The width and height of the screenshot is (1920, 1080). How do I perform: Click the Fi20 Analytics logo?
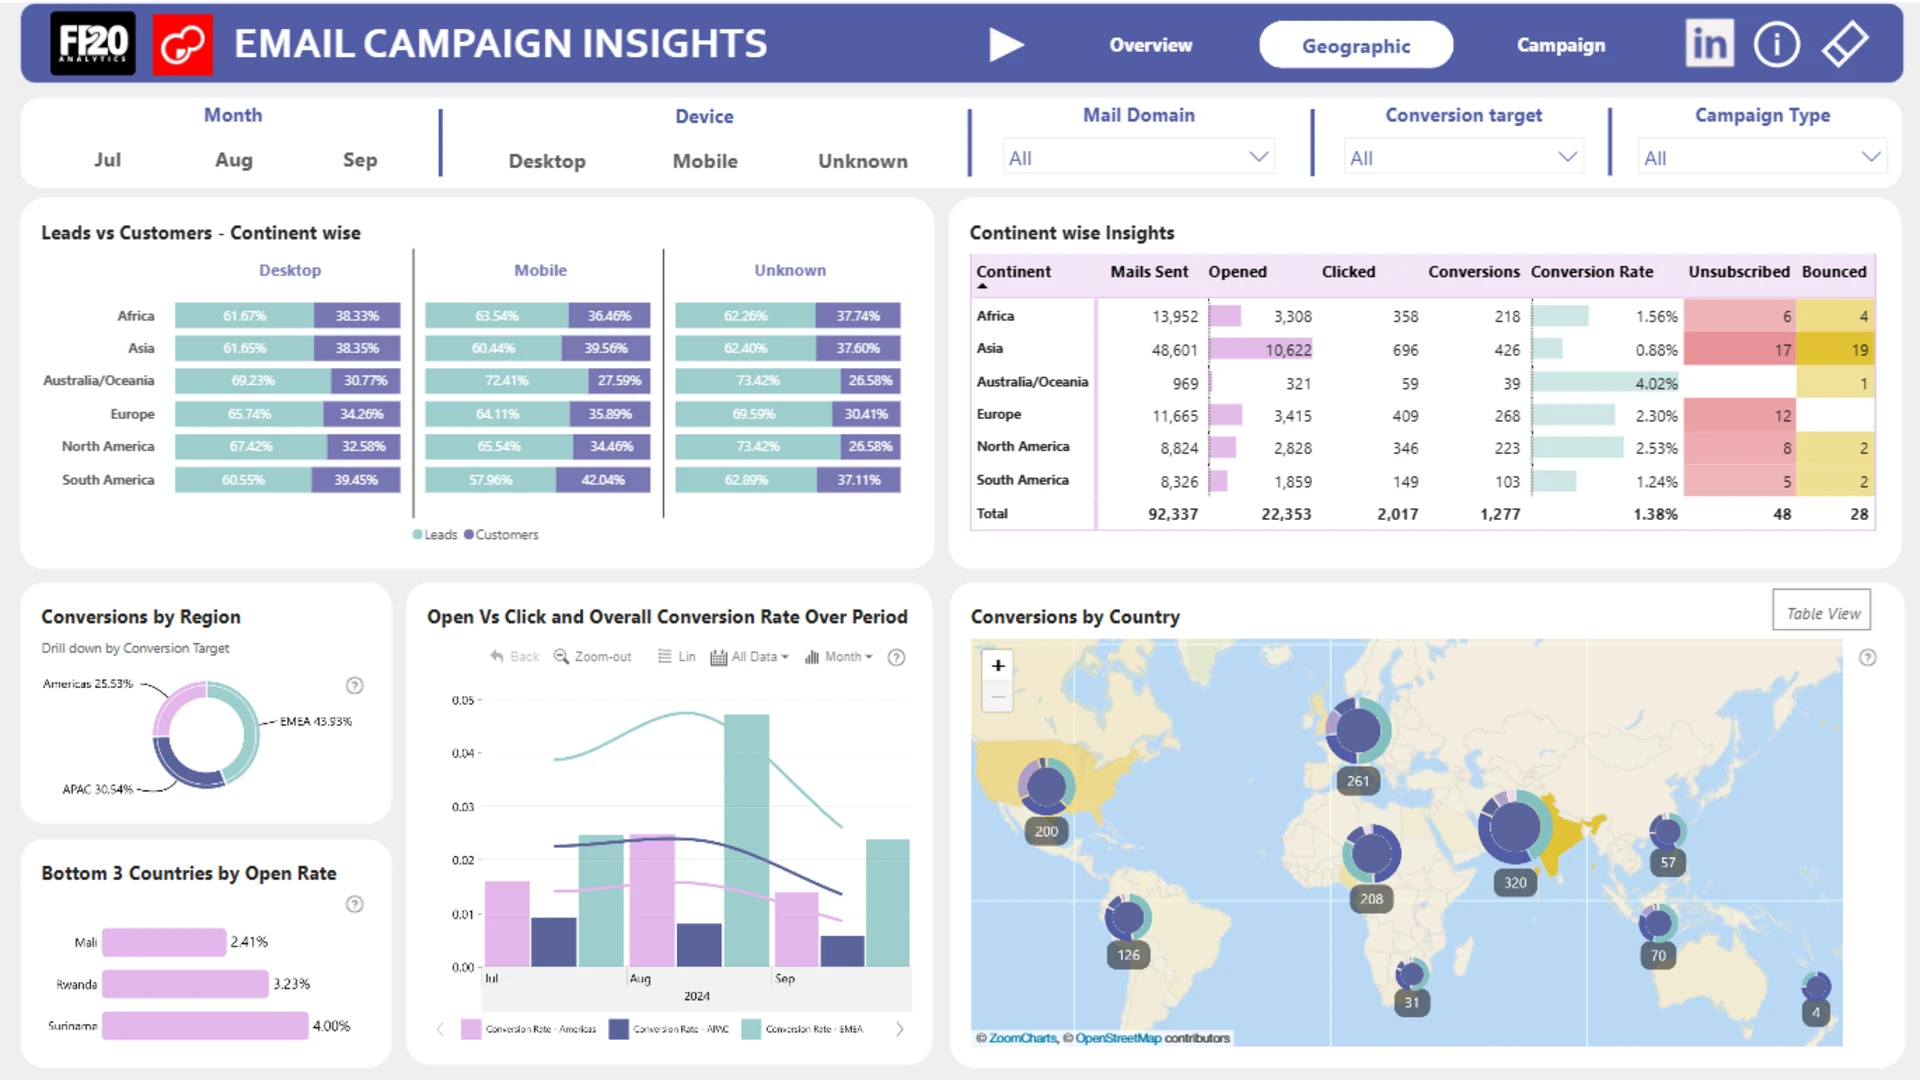pyautogui.click(x=93, y=45)
